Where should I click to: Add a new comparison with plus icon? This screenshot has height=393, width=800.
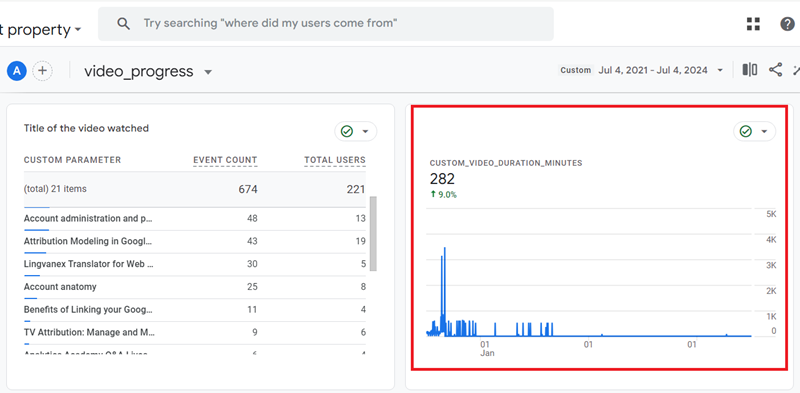pyautogui.click(x=42, y=71)
